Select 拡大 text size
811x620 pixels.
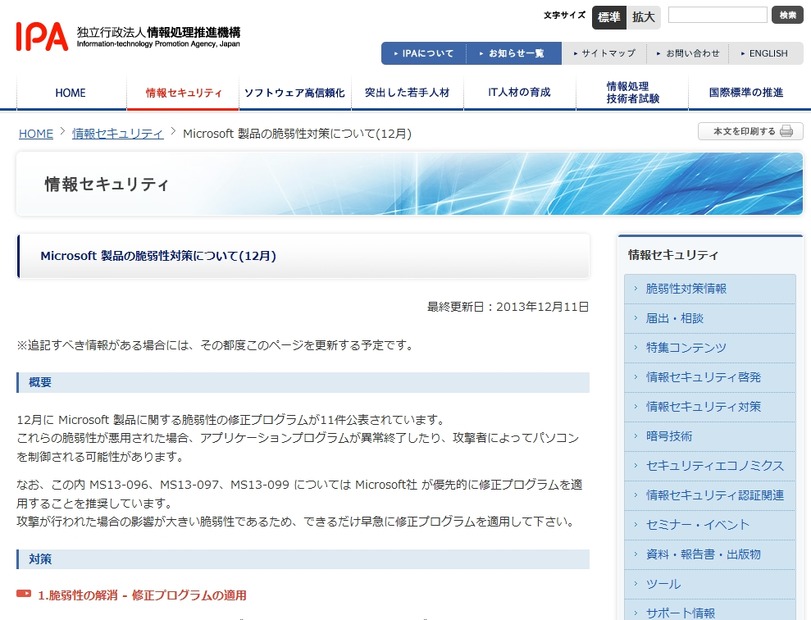tap(643, 17)
